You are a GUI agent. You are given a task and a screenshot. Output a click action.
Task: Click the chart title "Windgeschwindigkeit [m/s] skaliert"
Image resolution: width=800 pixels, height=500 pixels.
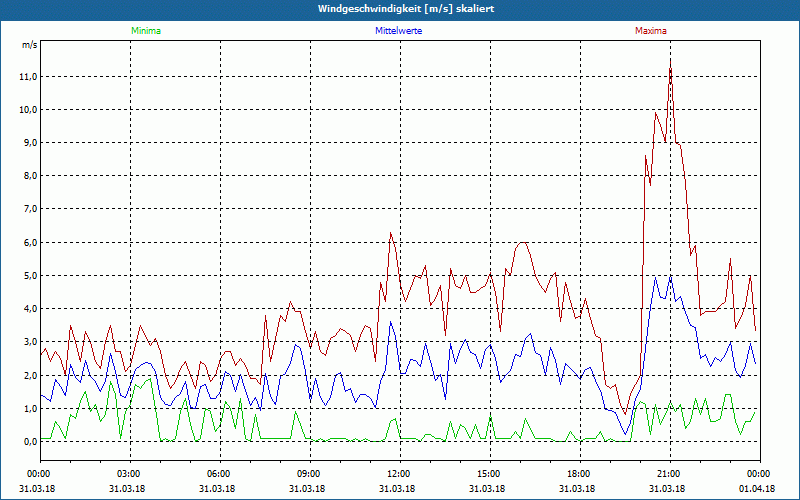[x=406, y=9]
